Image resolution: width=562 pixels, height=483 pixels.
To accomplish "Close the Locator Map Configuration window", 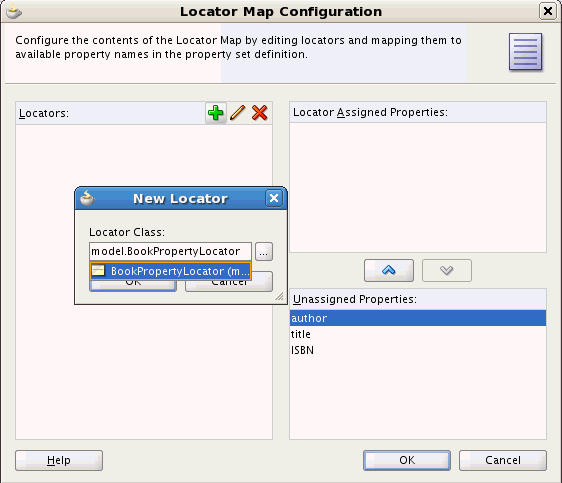I will [x=548, y=11].
